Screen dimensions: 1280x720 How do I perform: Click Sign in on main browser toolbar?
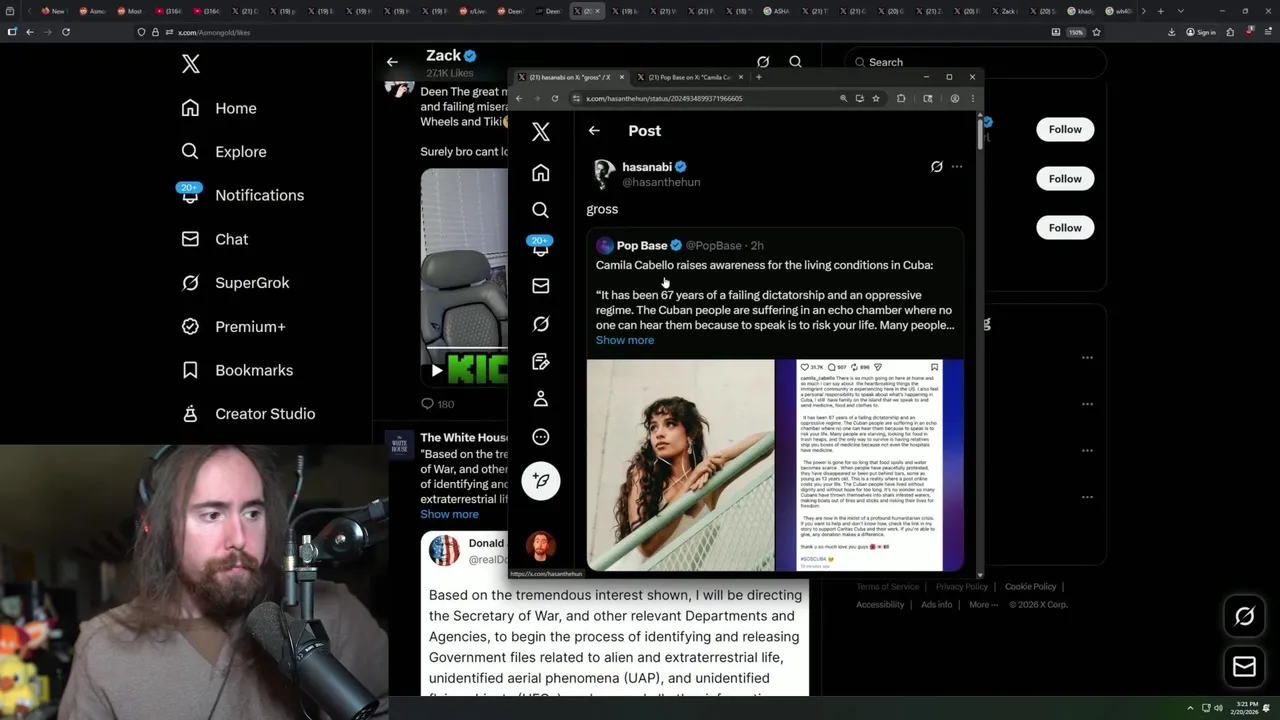tap(1201, 32)
